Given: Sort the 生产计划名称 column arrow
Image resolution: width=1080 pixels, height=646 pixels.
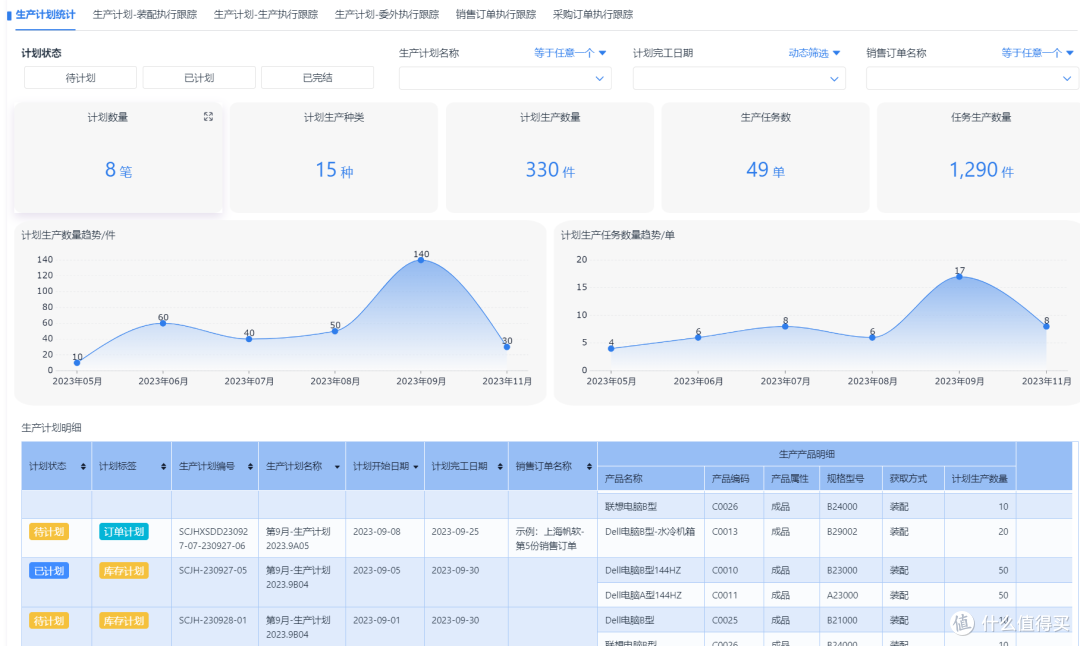Looking at the screenshot, I should [x=338, y=467].
